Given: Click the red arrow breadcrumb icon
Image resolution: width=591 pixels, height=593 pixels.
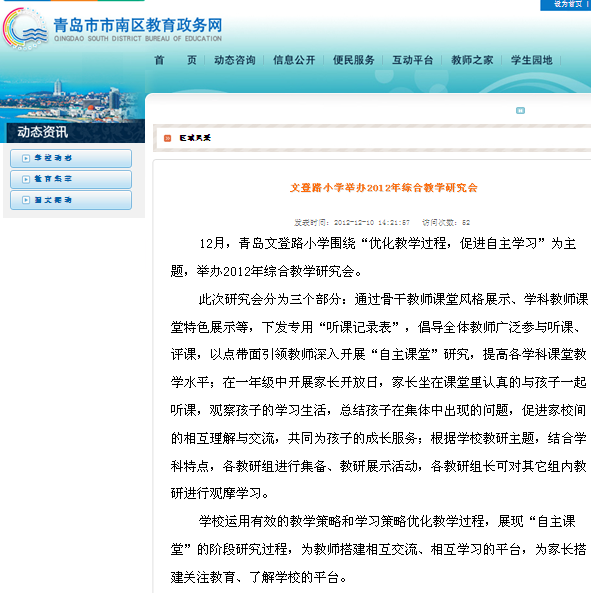Looking at the screenshot, I should click(x=168, y=138).
